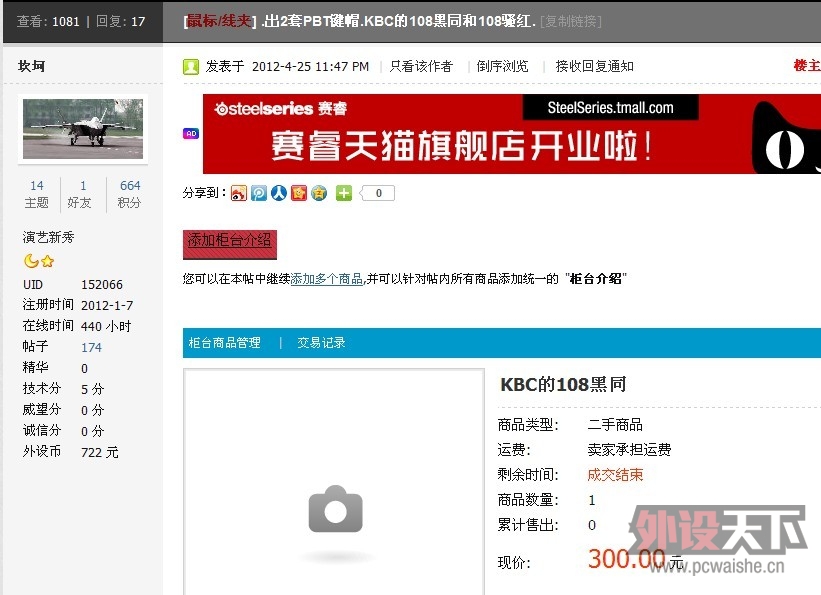Click the 722 元 外设币 value
This screenshot has height=595, width=821.
100,453
